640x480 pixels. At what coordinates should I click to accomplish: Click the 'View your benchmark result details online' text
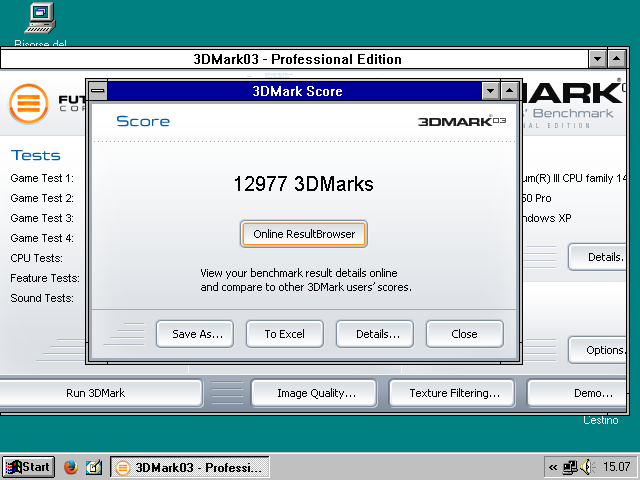pos(298,273)
